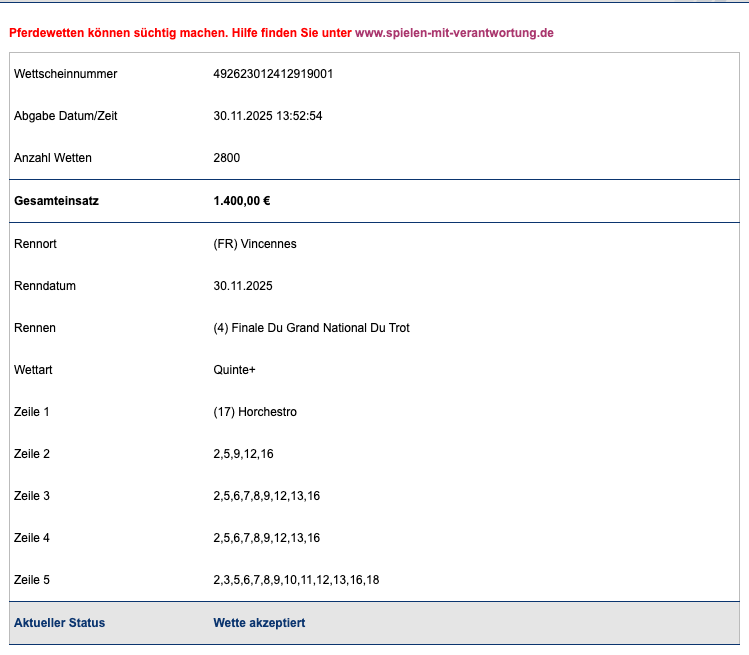Viewport: 749px width, 655px height.
Task: Click the Zeile 5 numbers ending in 18
Action: click(x=296, y=580)
